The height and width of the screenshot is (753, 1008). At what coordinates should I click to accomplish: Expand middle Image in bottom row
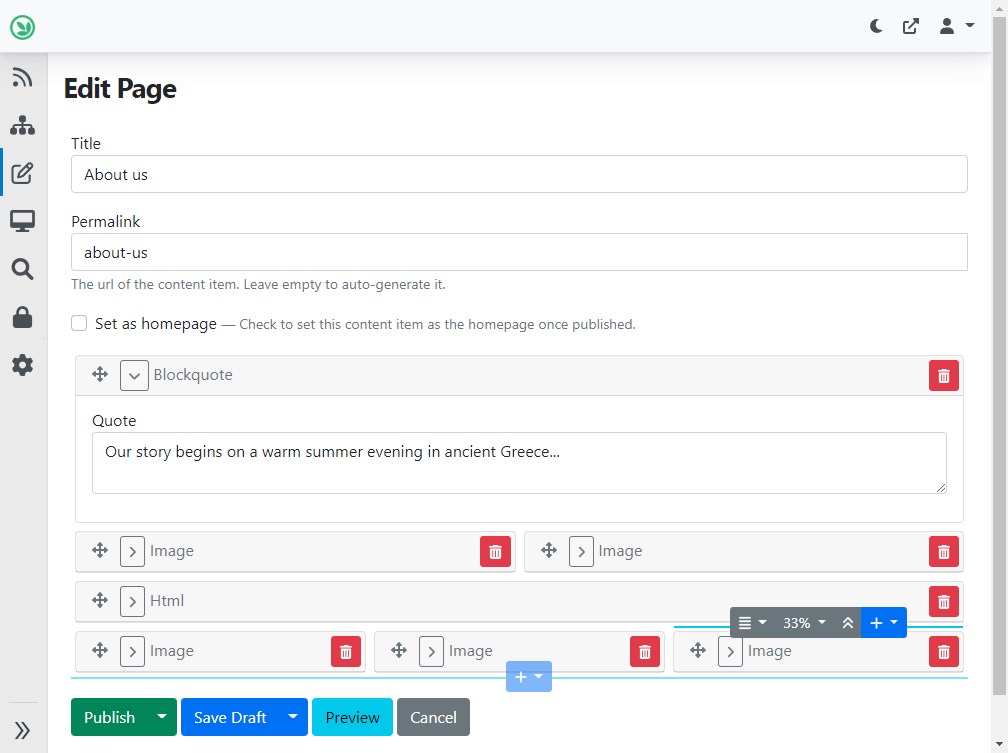click(x=431, y=652)
